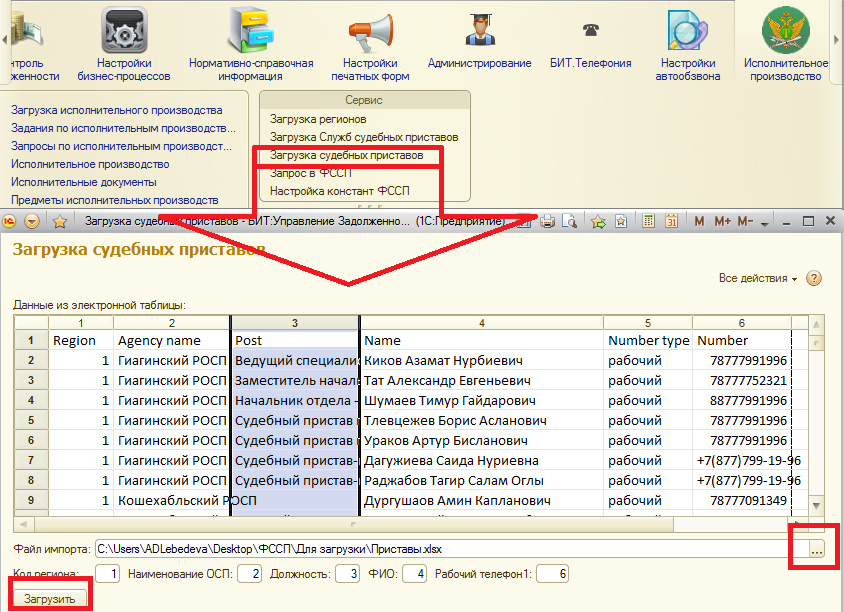This screenshot has height=612, width=844.
Task: Open the 1C main menu dropdown arrow
Action: (x=32, y=221)
